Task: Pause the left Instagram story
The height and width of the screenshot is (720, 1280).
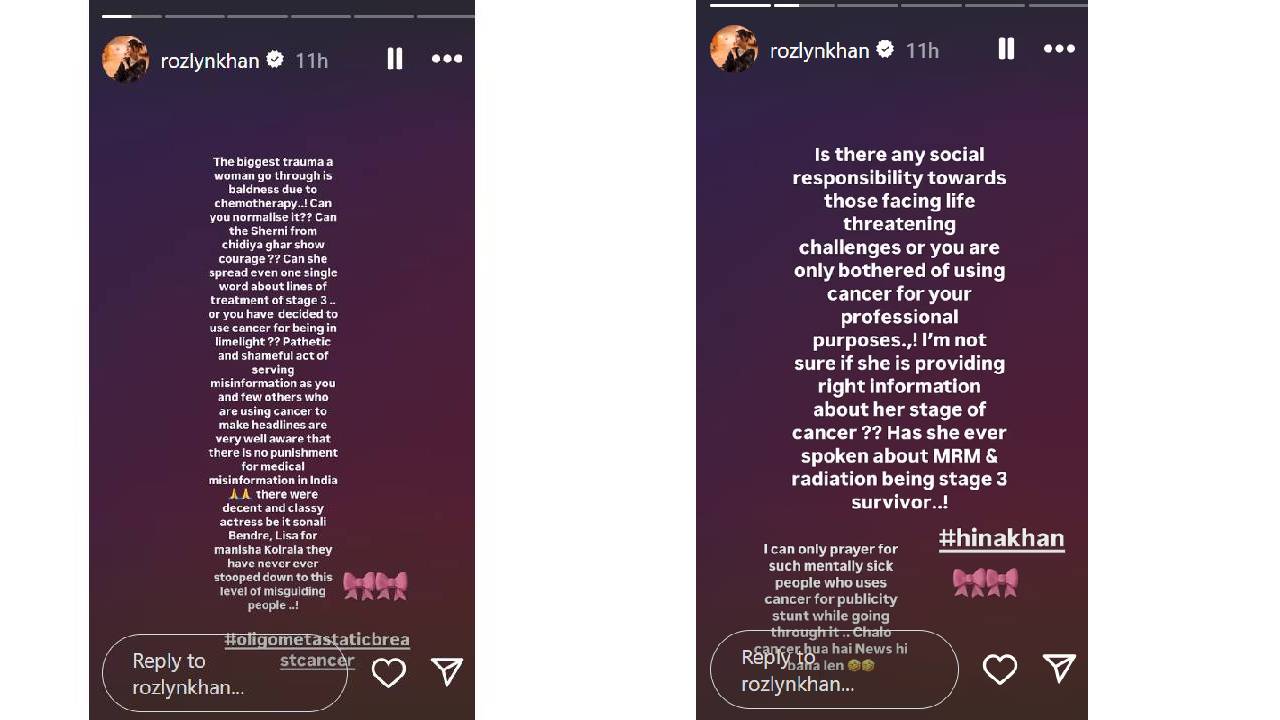Action: [395, 59]
